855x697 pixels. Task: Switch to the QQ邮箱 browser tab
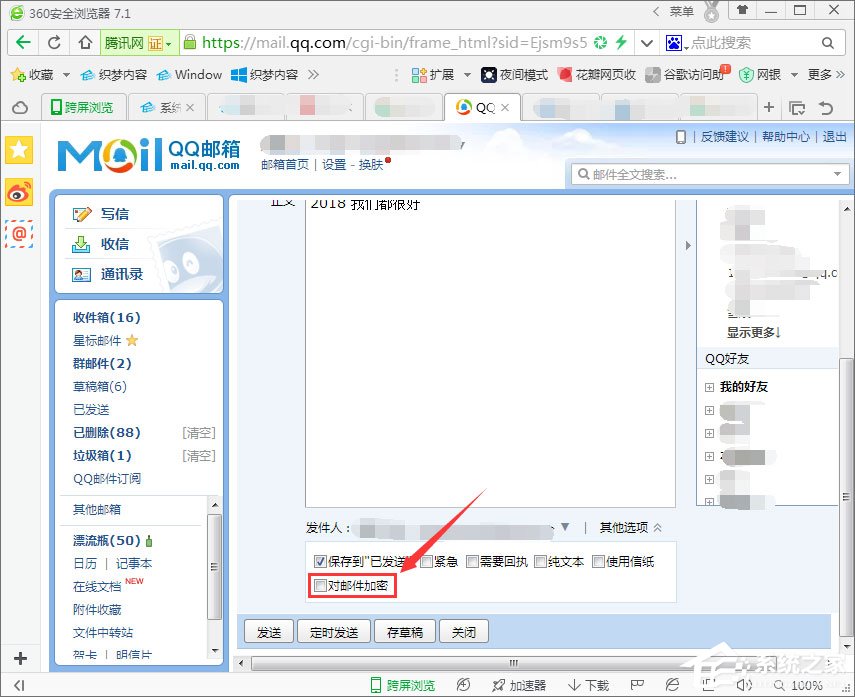483,107
